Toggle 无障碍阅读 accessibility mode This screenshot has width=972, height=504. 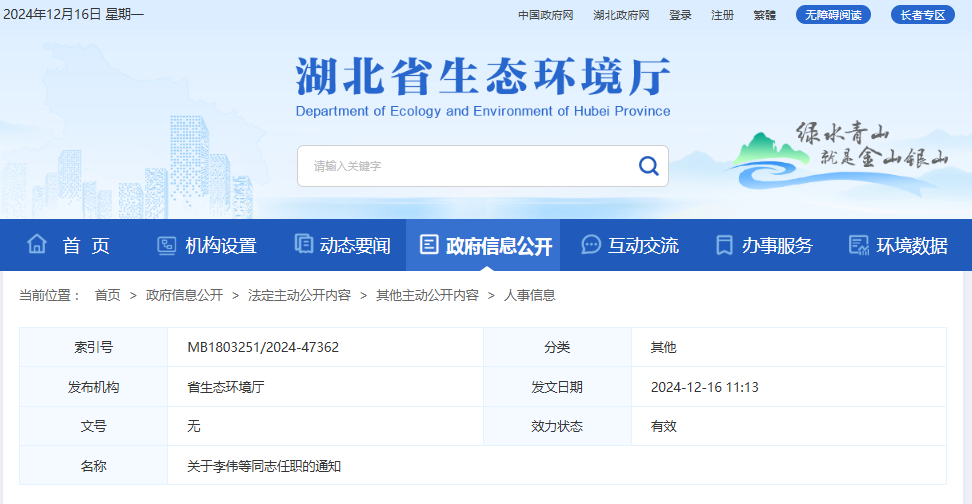pos(833,15)
